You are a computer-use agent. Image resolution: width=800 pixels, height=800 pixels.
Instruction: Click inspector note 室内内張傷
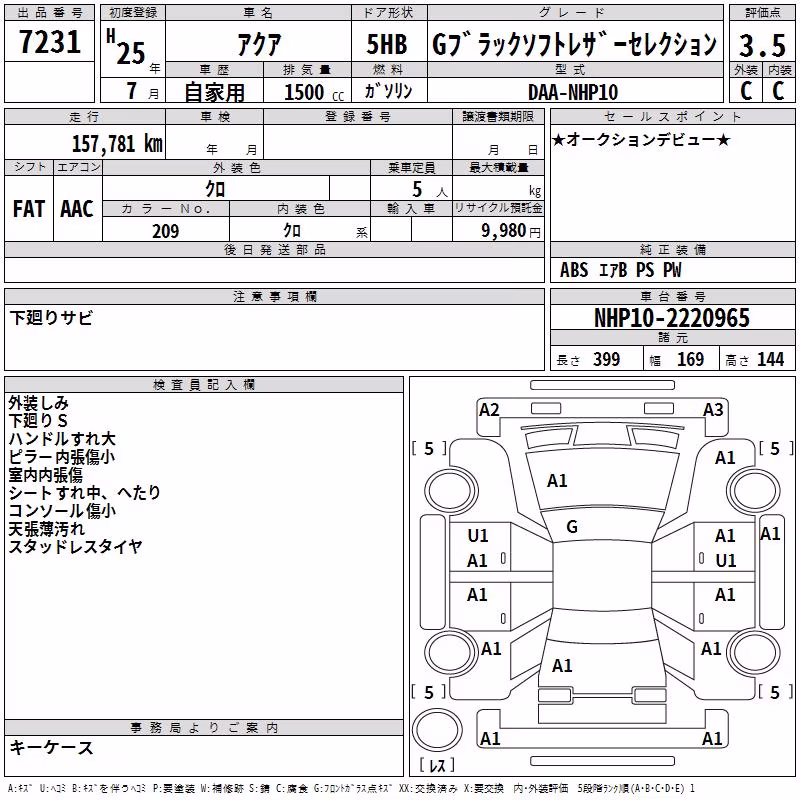45,475
